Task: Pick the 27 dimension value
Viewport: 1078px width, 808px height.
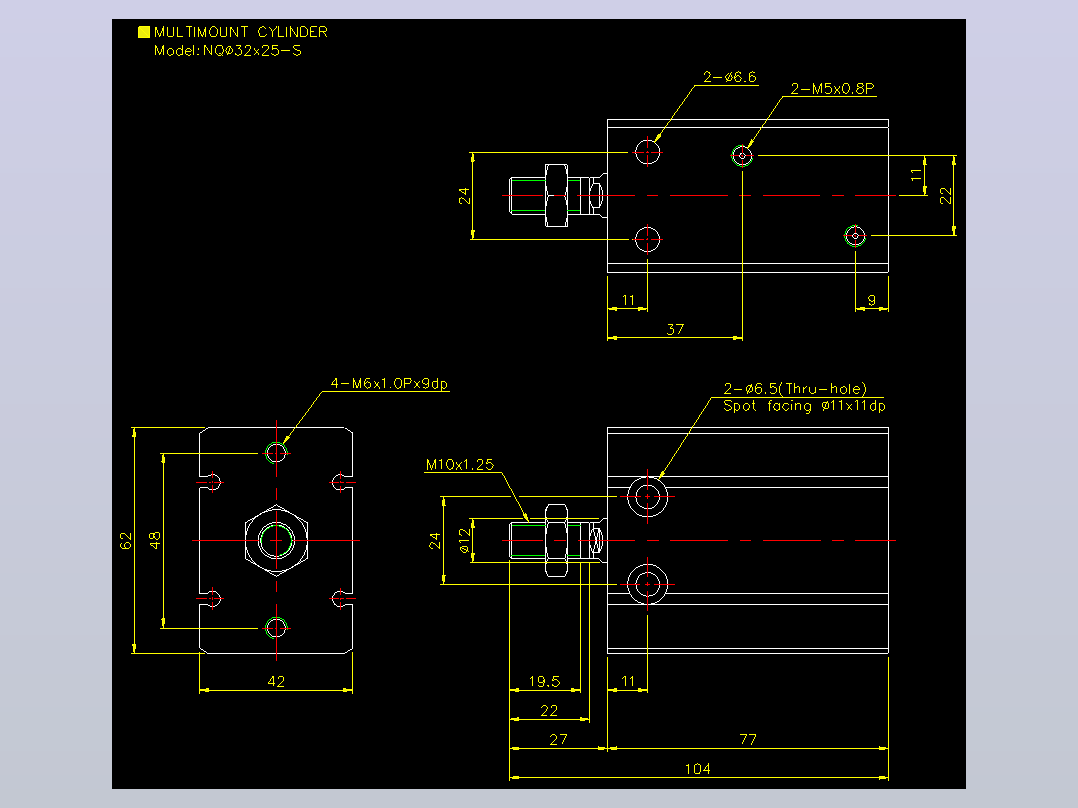Action: pos(558,739)
